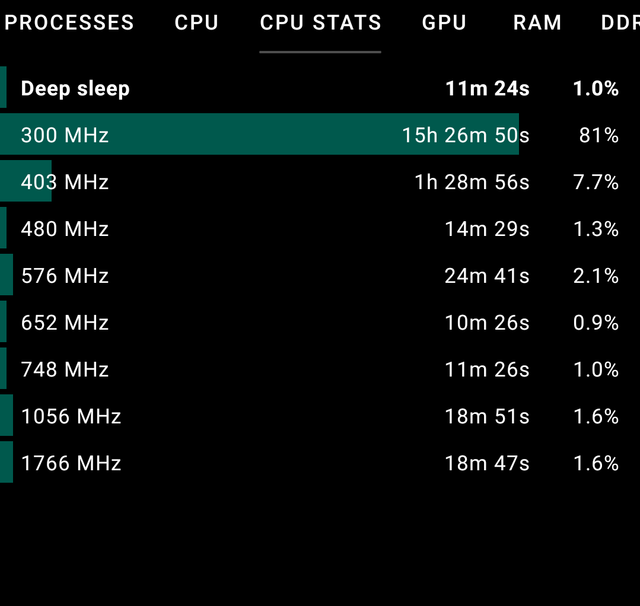Click the 15h 26m 50s duration
Screen dimensions: 640x606
[466, 135]
